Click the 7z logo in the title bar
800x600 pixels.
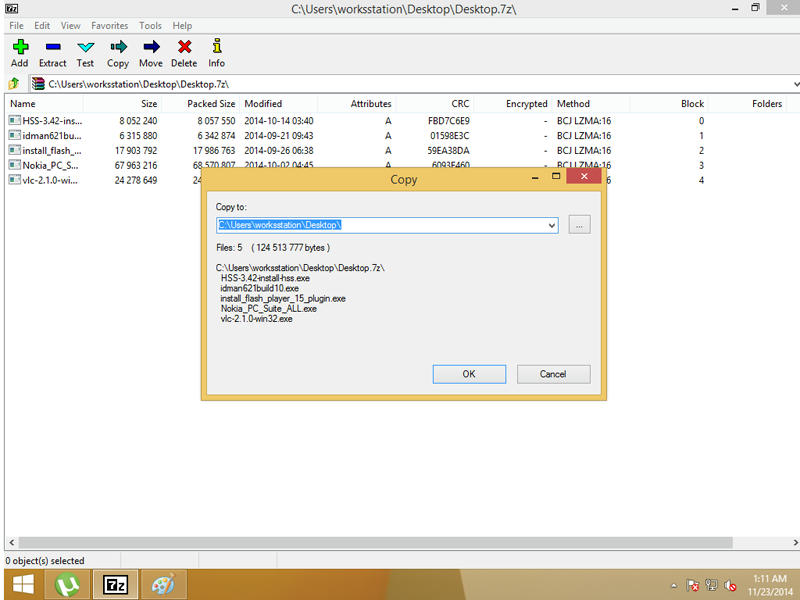[x=12, y=8]
